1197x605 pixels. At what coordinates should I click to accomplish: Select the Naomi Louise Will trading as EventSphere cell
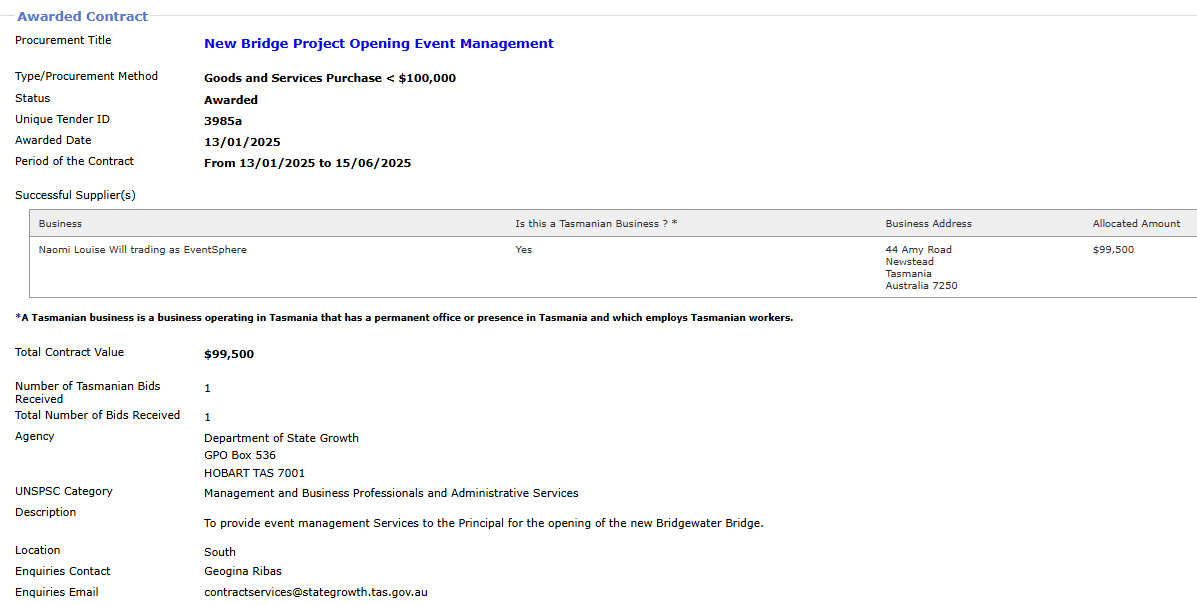pos(143,249)
